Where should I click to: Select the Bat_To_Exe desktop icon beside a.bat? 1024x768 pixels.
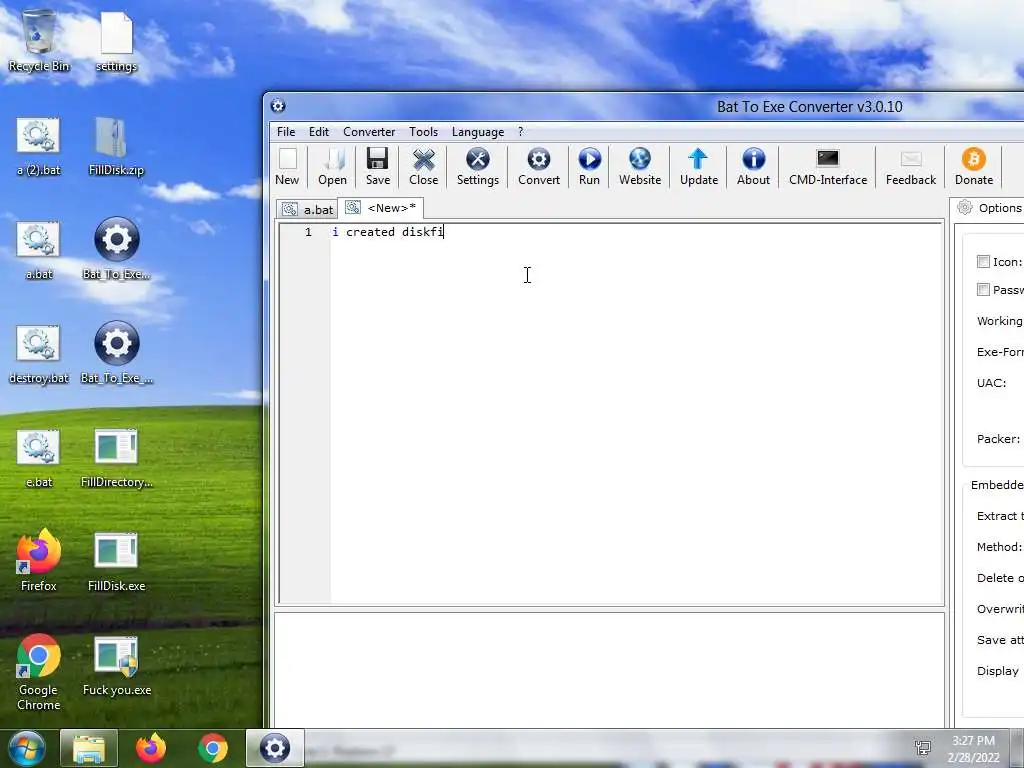point(116,249)
